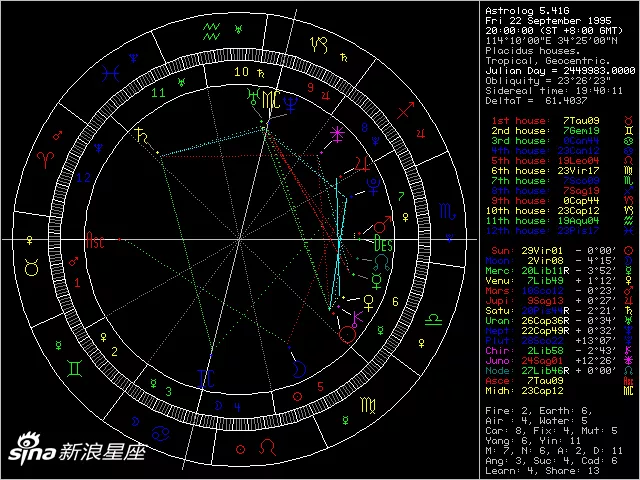
Task: Click the blue Pluto glyph inside the chart
Action: [373, 186]
